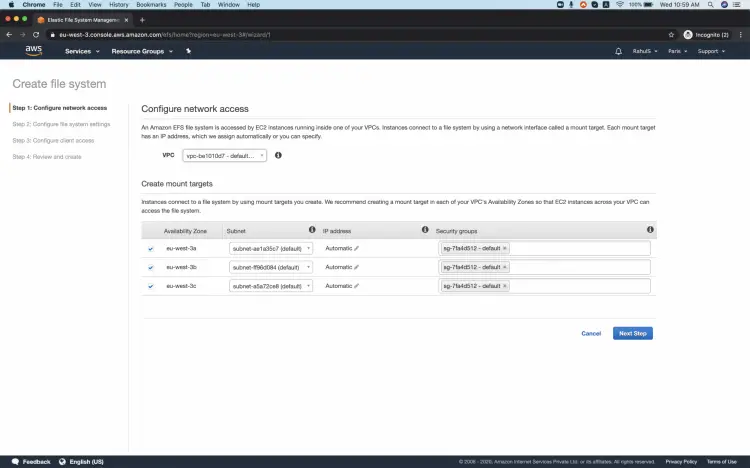Edit the IP address pencil for eu-west-3c

[x=356, y=286]
